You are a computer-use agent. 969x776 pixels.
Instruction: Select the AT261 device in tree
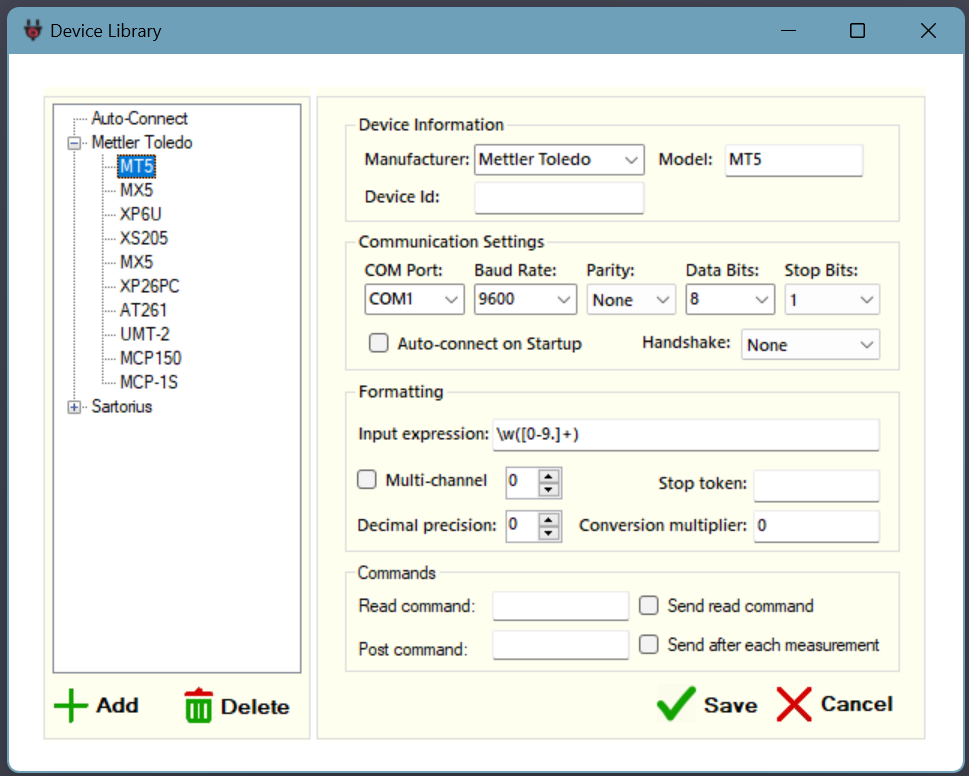[x=143, y=310]
